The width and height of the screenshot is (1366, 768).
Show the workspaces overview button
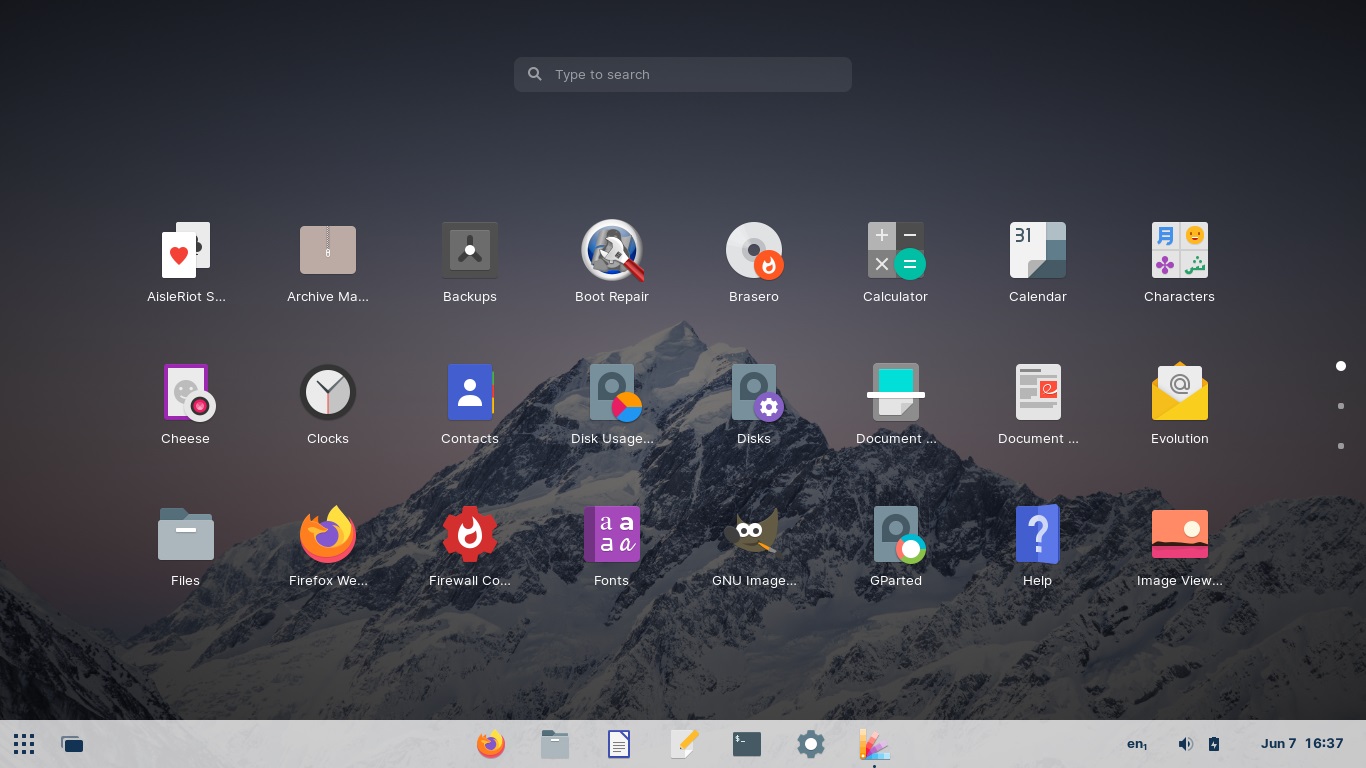point(72,744)
